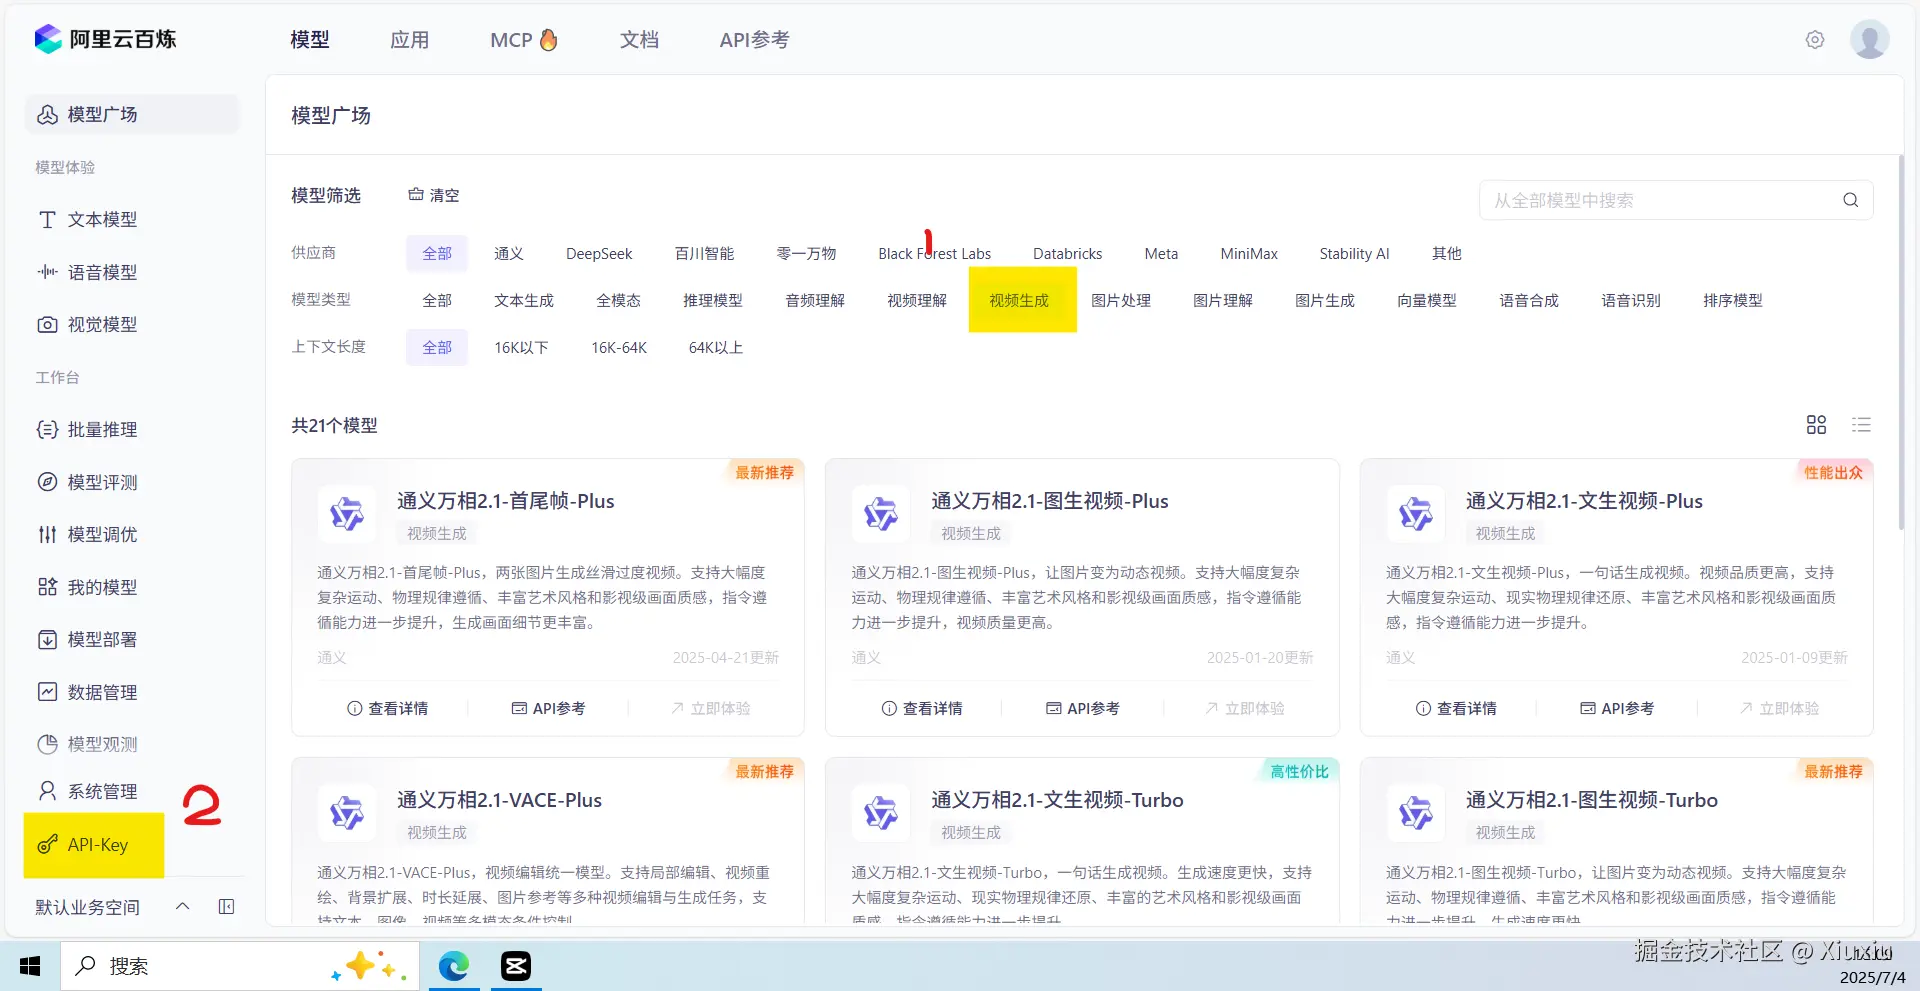
Task: Select MiniMax supplier filter
Action: [x=1249, y=254]
